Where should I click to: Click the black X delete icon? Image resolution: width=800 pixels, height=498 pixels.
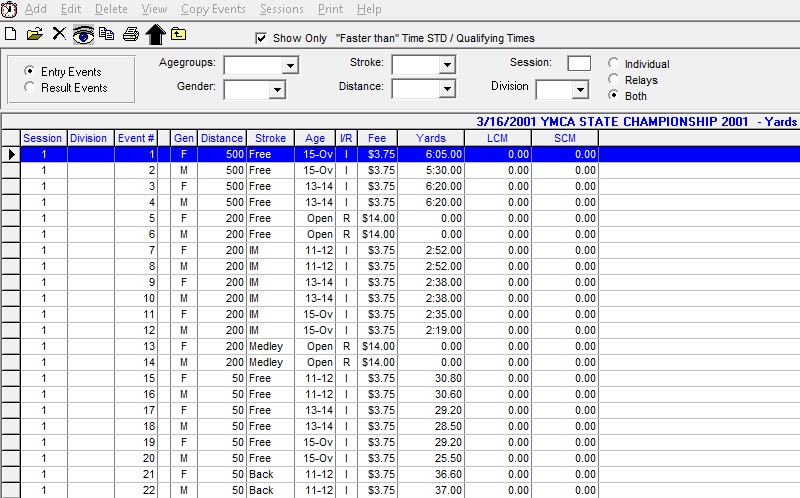[59, 34]
